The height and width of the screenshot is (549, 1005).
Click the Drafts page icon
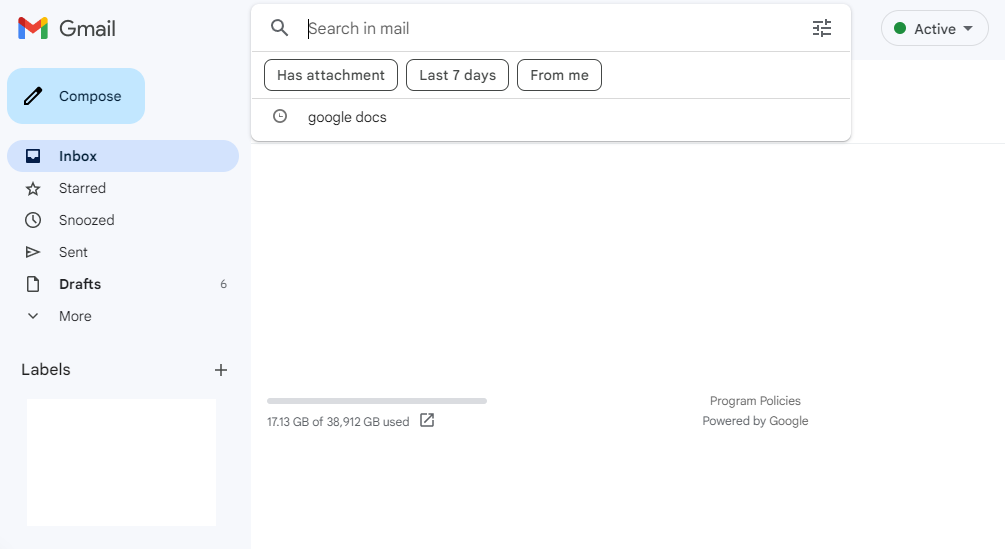click(33, 284)
